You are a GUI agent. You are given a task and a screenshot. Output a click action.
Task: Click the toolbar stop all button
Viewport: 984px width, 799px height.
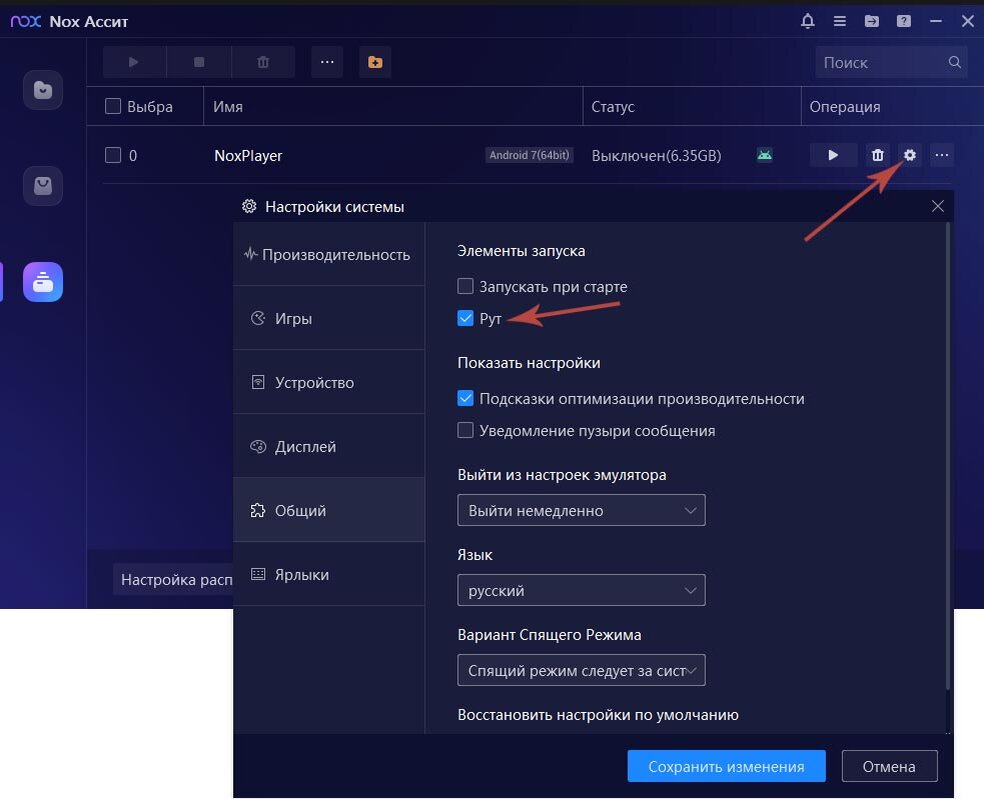(199, 62)
